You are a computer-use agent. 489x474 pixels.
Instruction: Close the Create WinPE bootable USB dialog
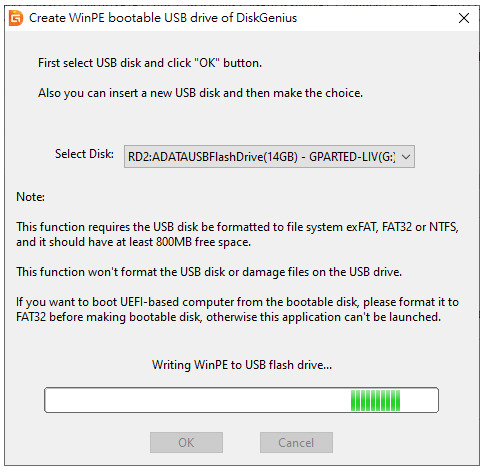pos(464,18)
